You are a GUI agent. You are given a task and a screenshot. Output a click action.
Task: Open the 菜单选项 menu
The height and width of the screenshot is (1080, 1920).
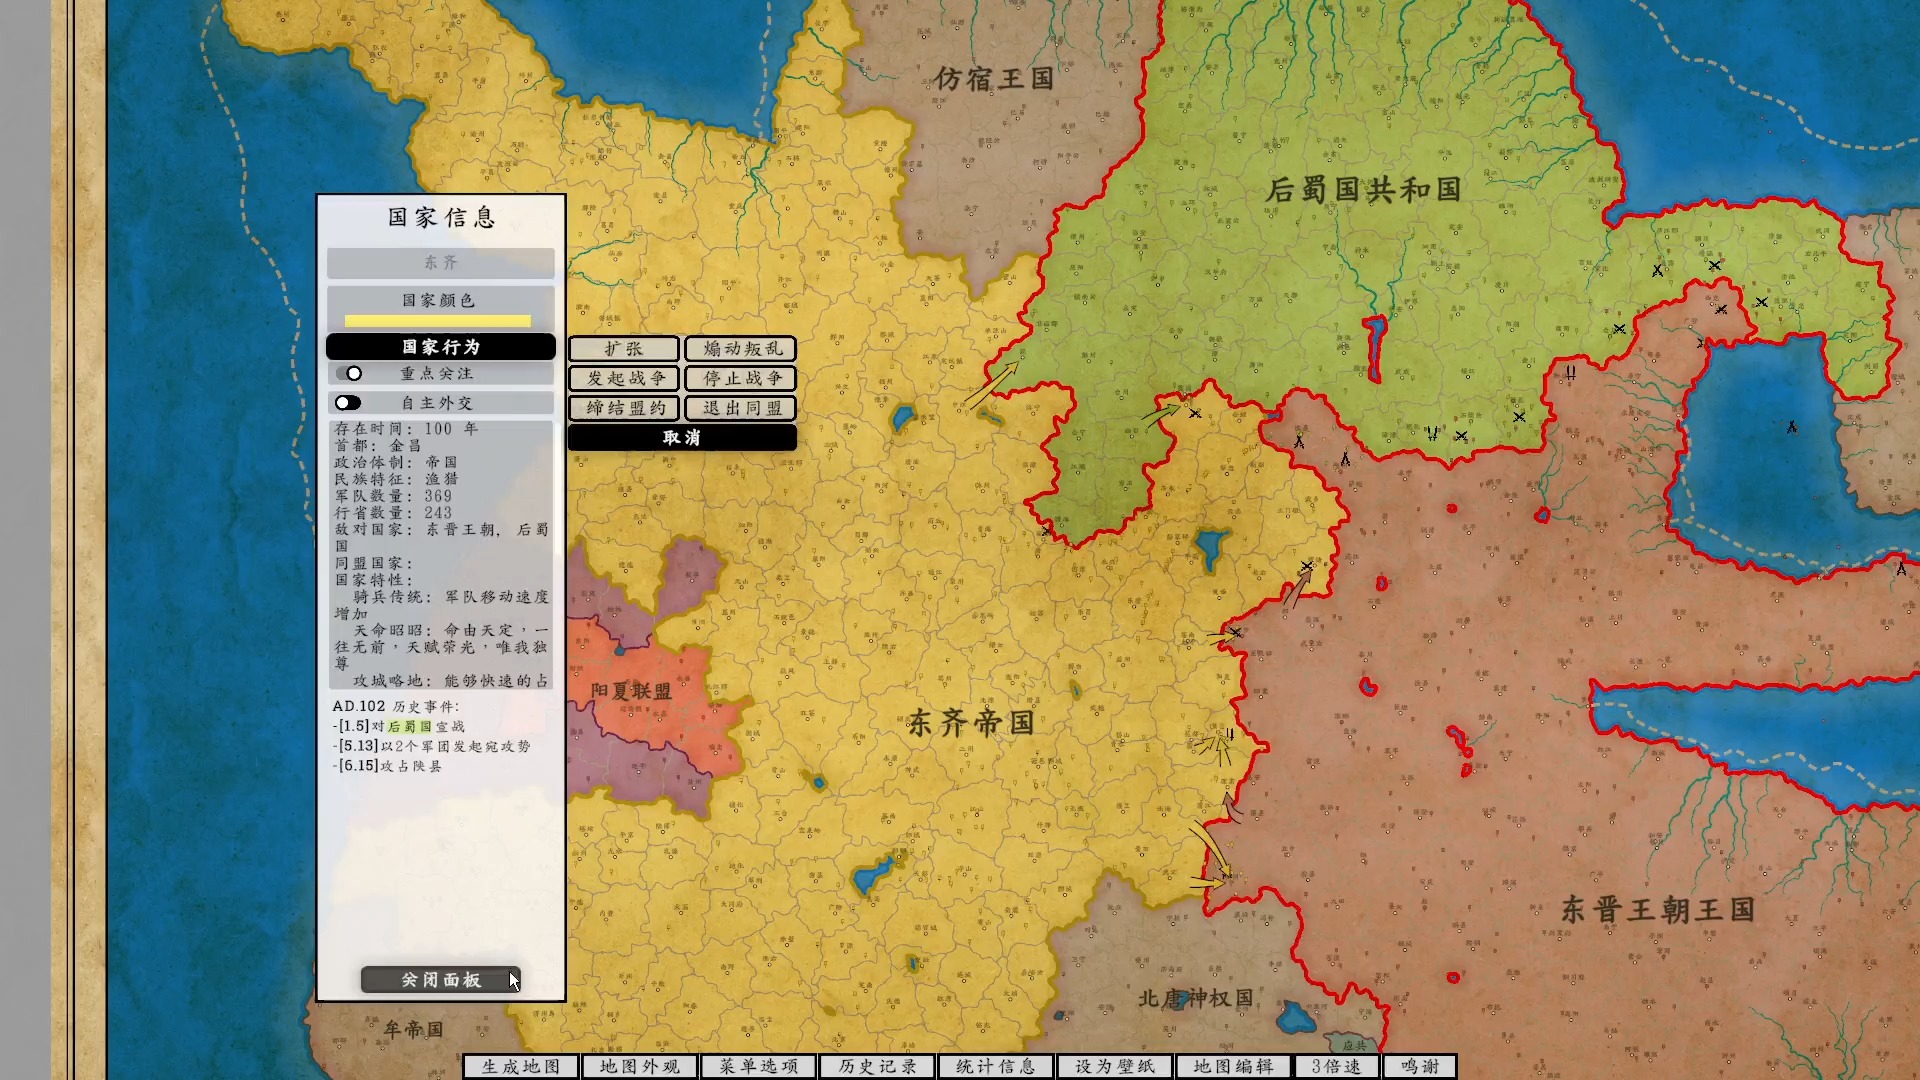757,1067
